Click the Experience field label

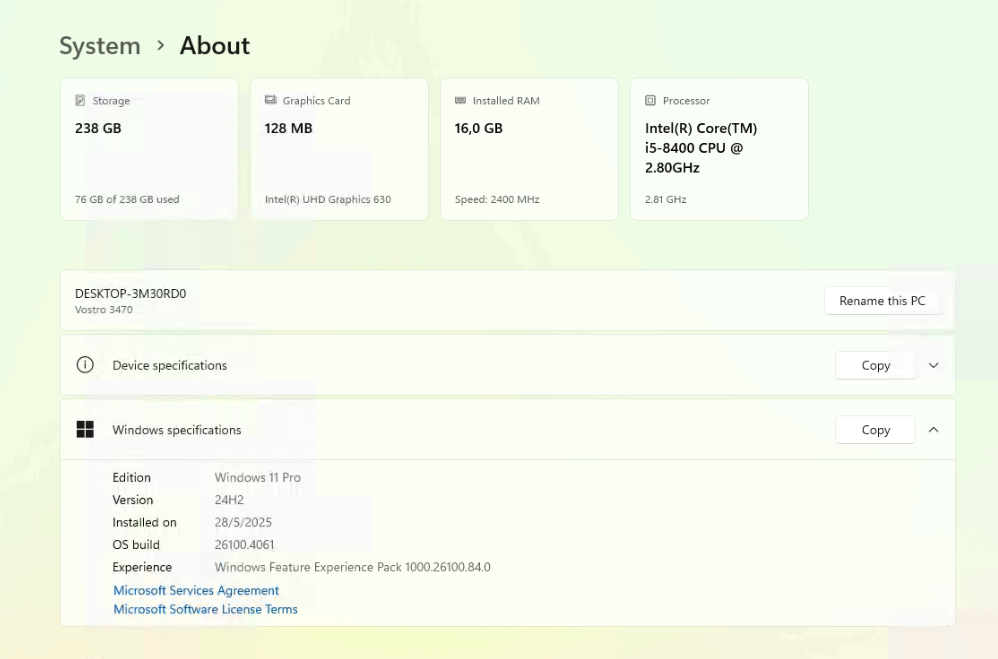point(143,567)
